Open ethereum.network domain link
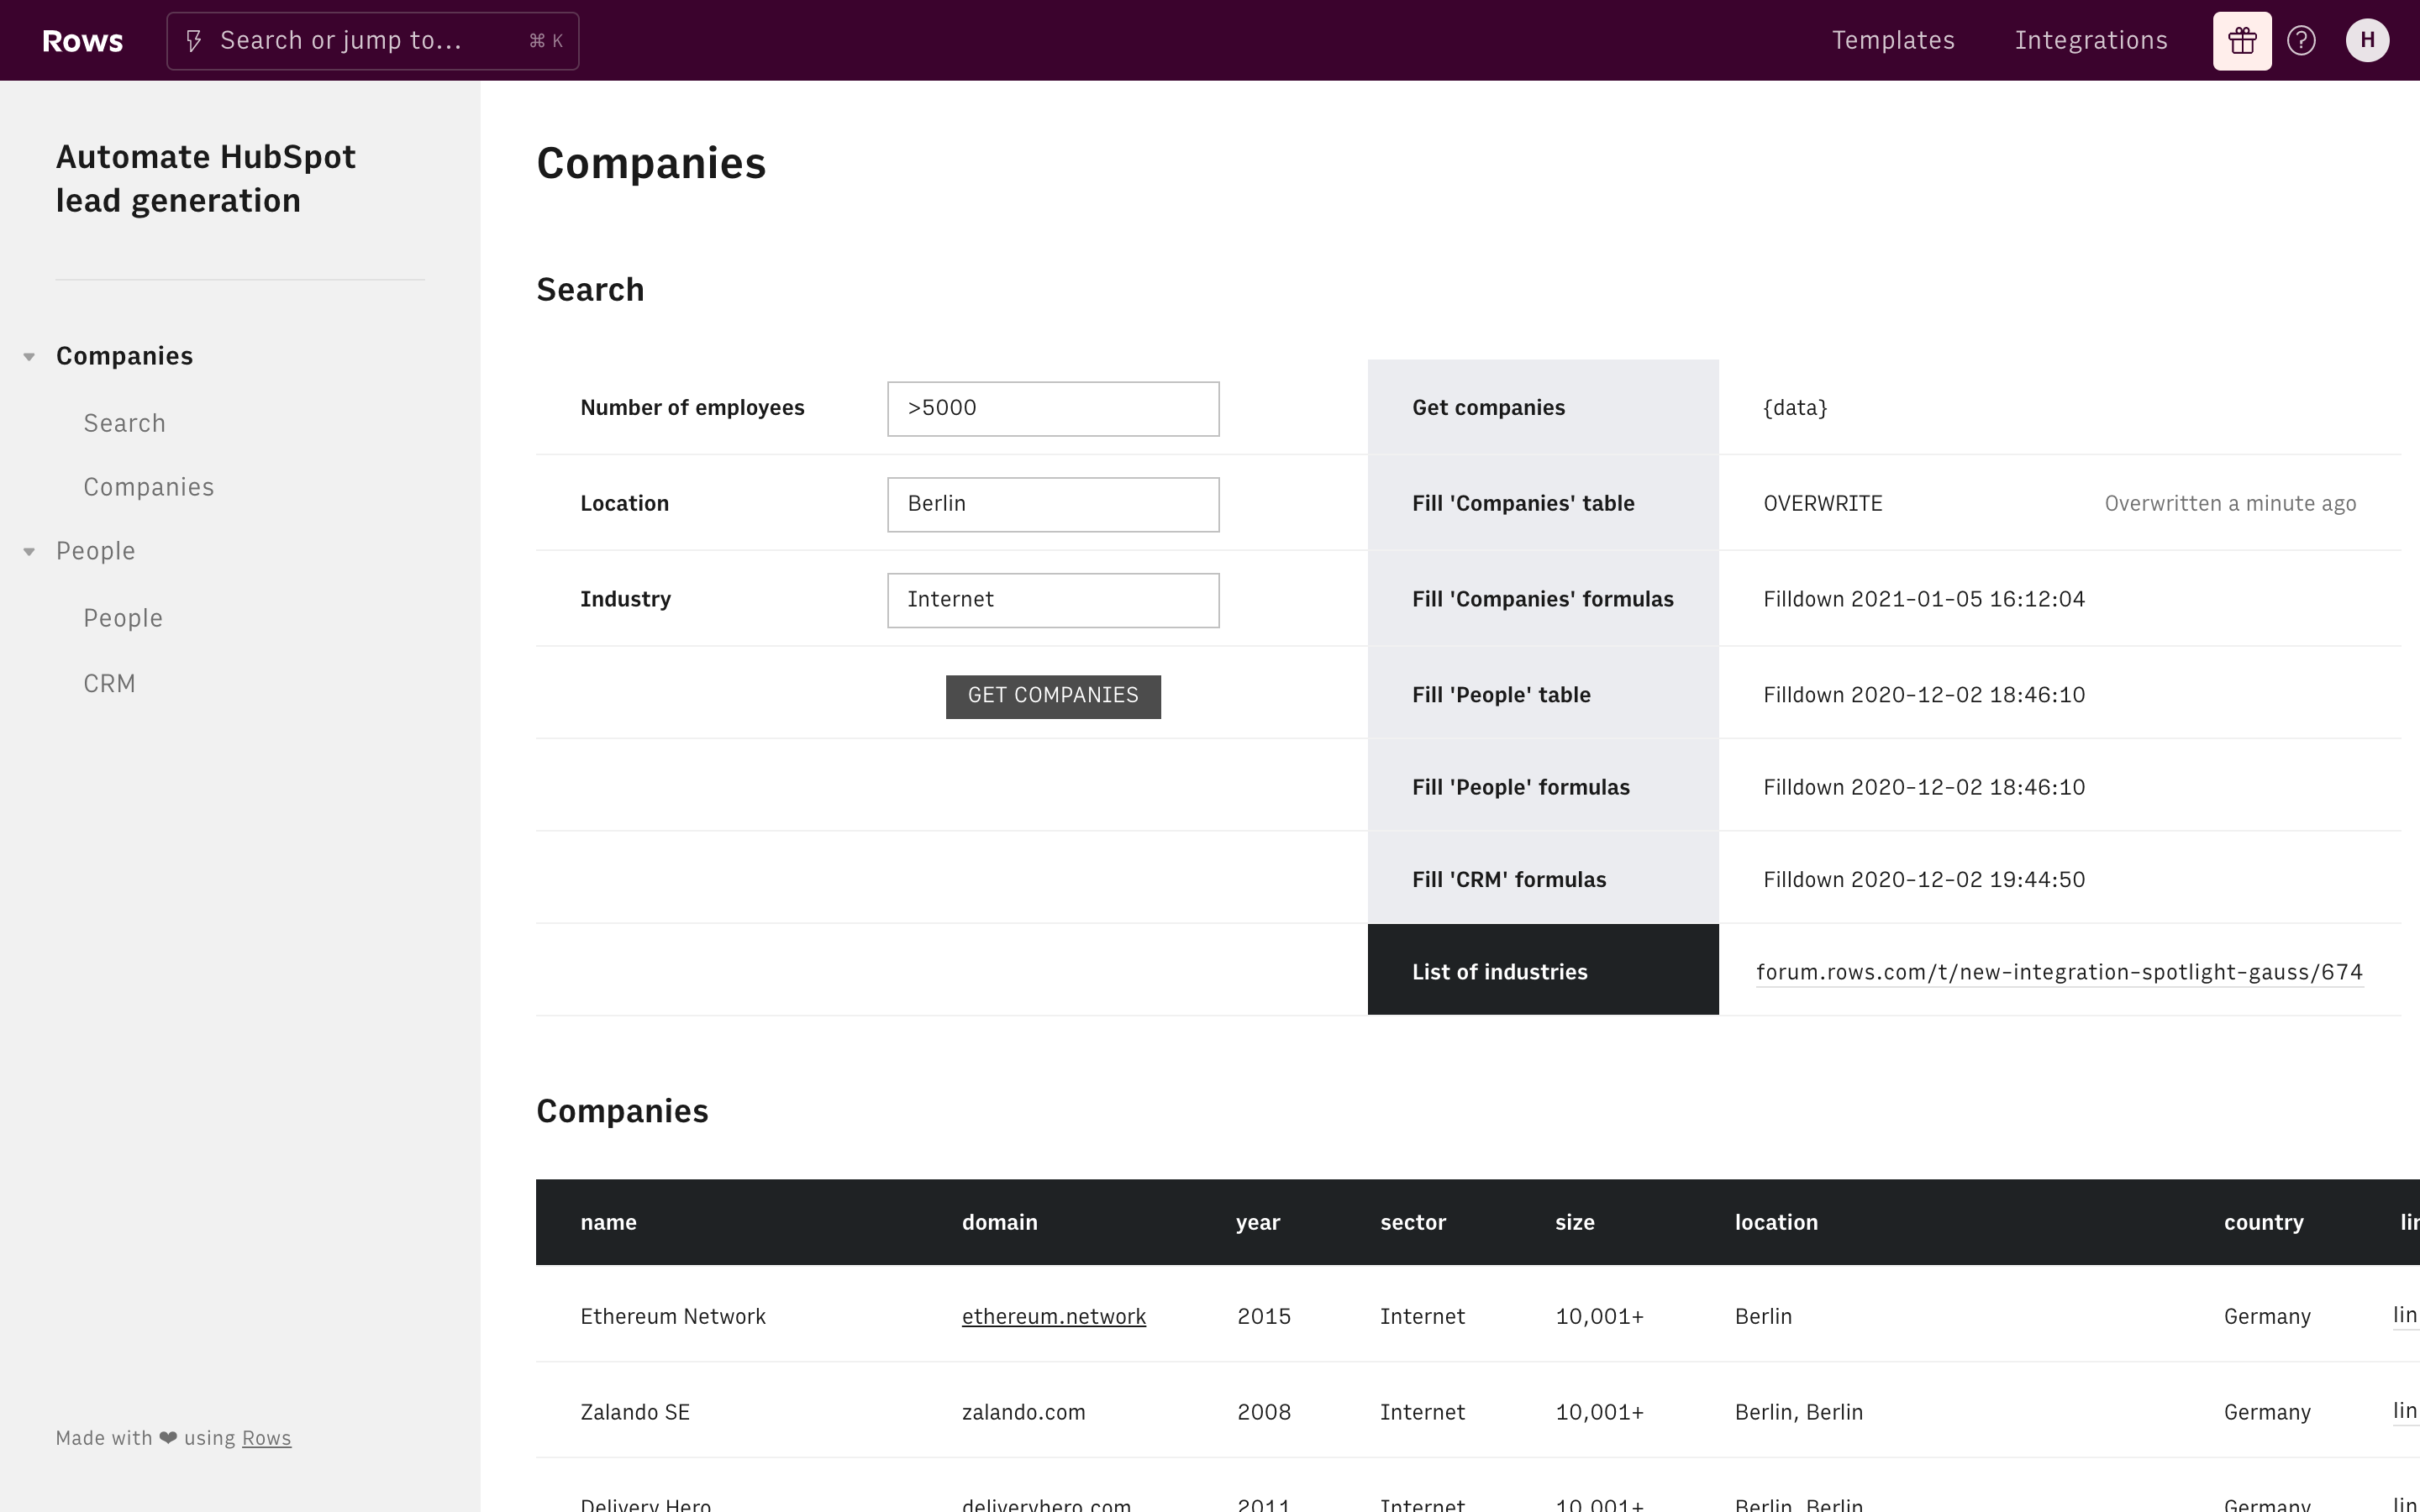This screenshot has height=1512, width=2420. point(1053,1317)
